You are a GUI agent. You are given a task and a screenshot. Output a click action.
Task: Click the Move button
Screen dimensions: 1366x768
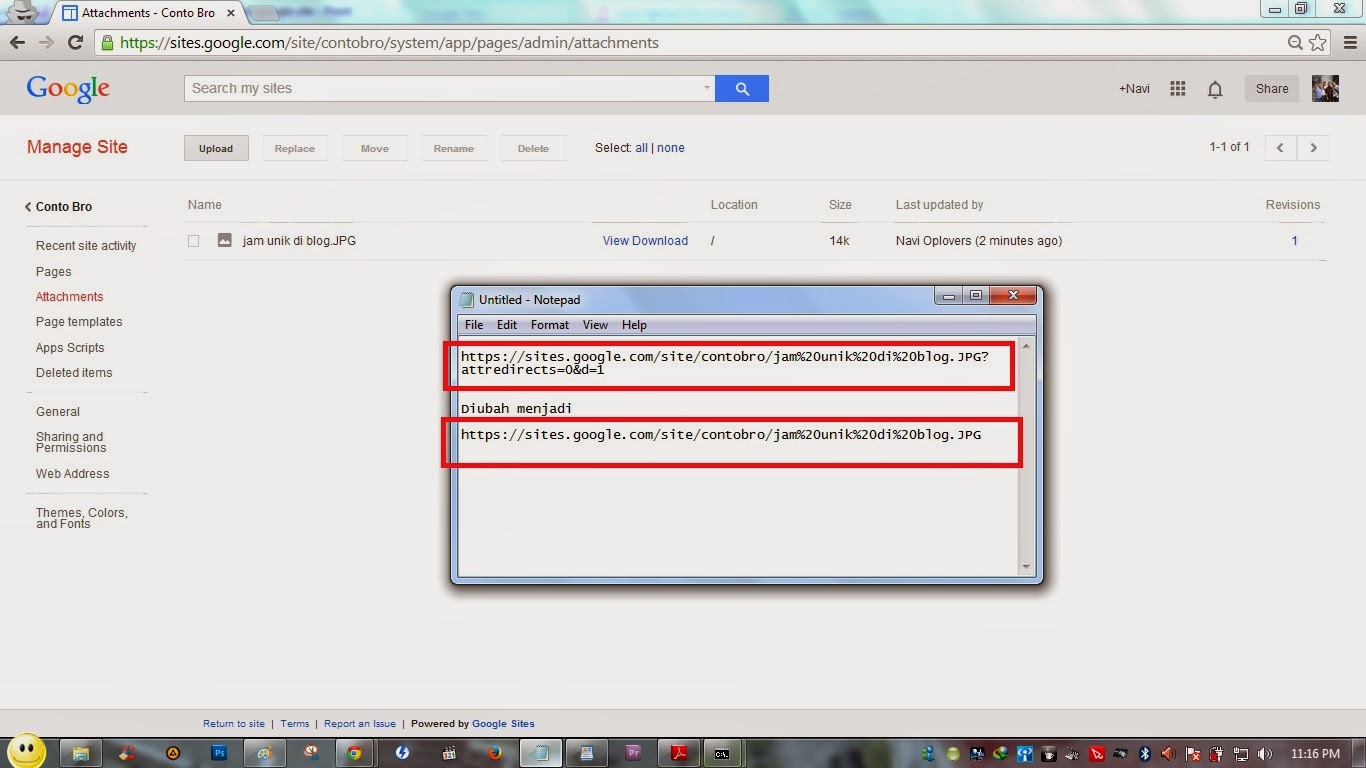point(375,148)
